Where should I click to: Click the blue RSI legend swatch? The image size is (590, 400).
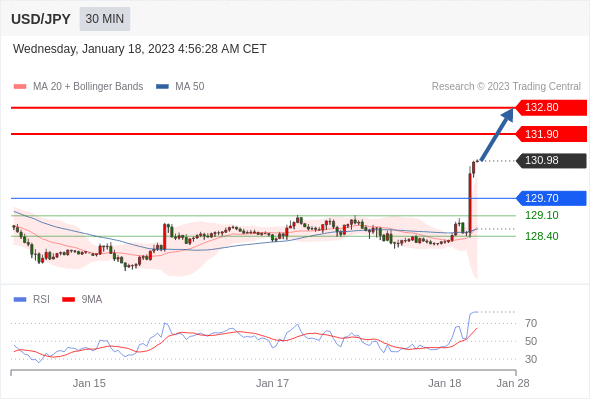pyautogui.click(x=20, y=300)
